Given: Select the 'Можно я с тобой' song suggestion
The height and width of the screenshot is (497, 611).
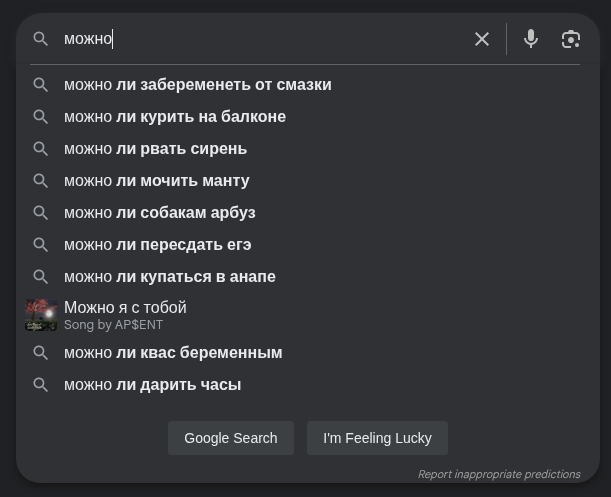Looking at the screenshot, I should (125, 308).
